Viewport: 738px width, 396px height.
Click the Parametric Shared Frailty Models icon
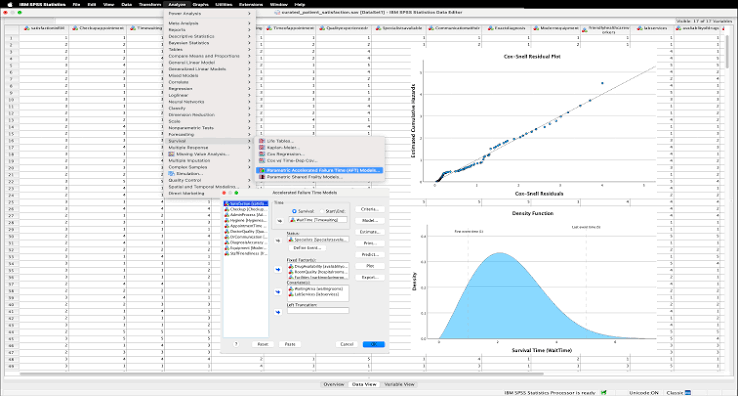pyautogui.click(x=262, y=177)
